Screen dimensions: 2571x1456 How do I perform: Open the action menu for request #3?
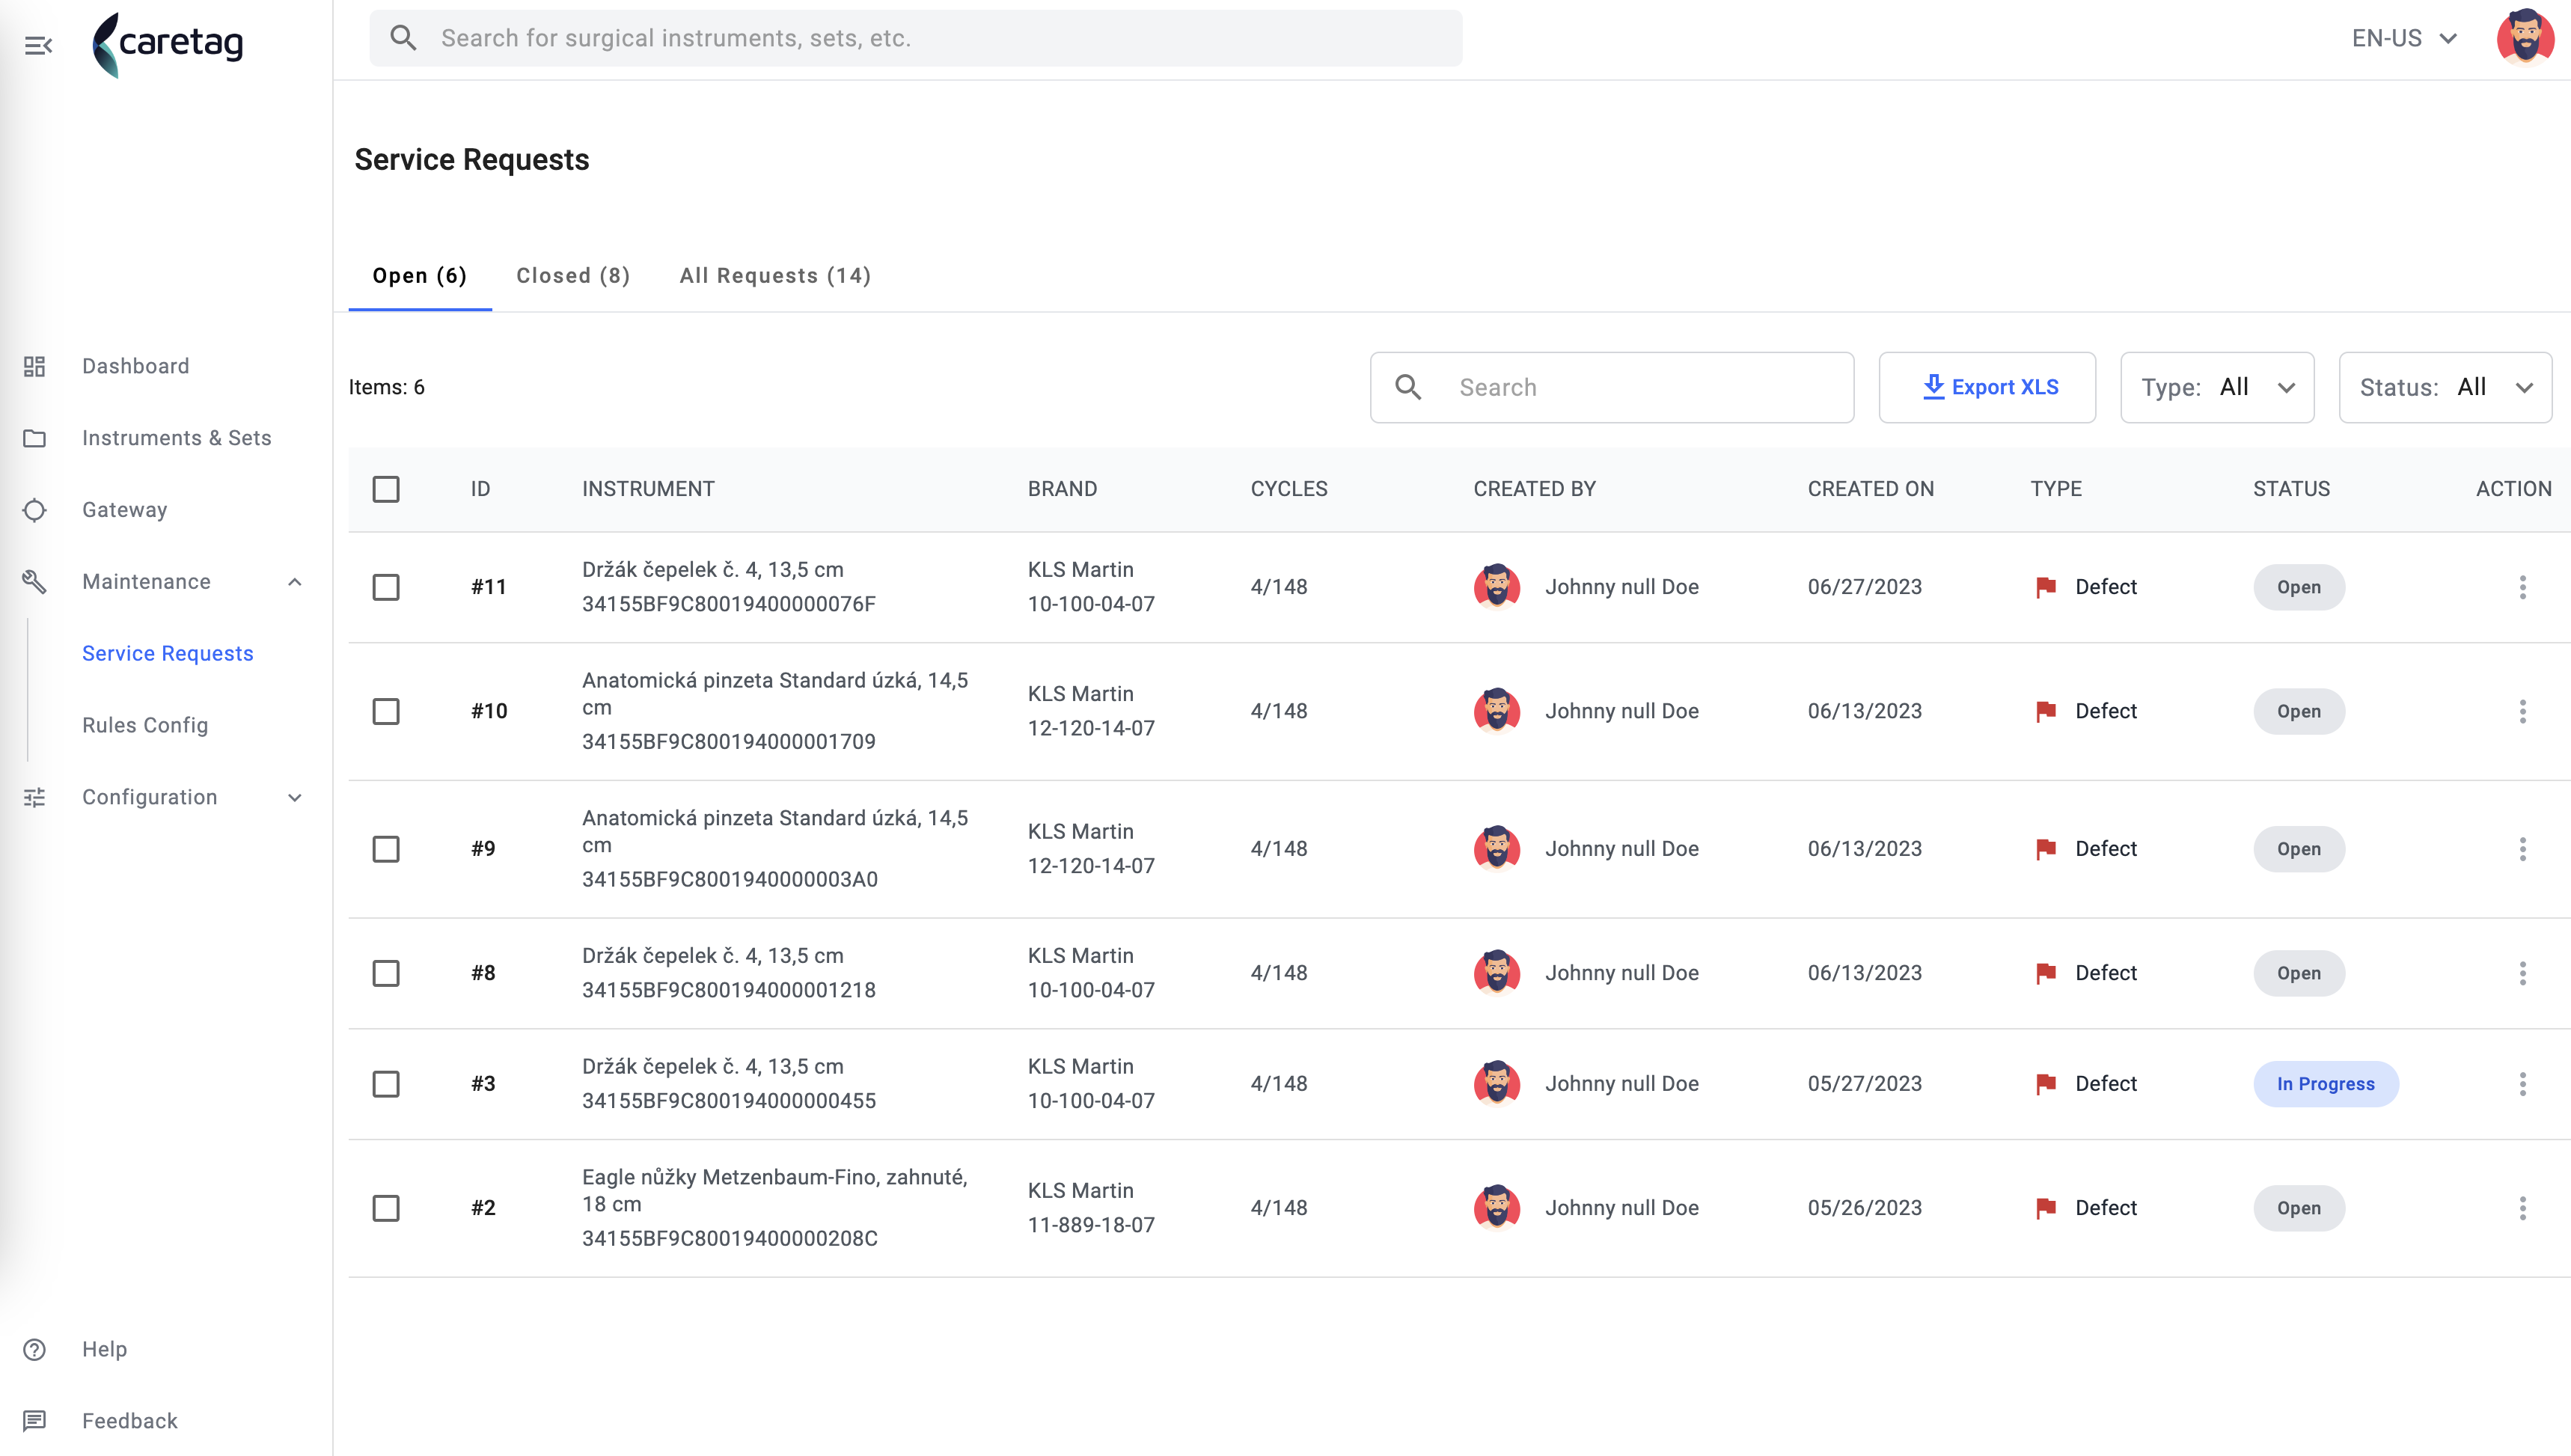coord(2523,1084)
